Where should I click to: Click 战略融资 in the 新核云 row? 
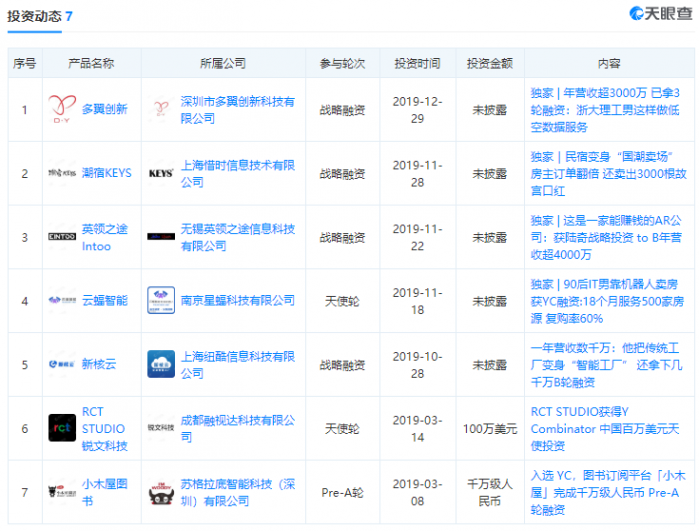tap(342, 365)
